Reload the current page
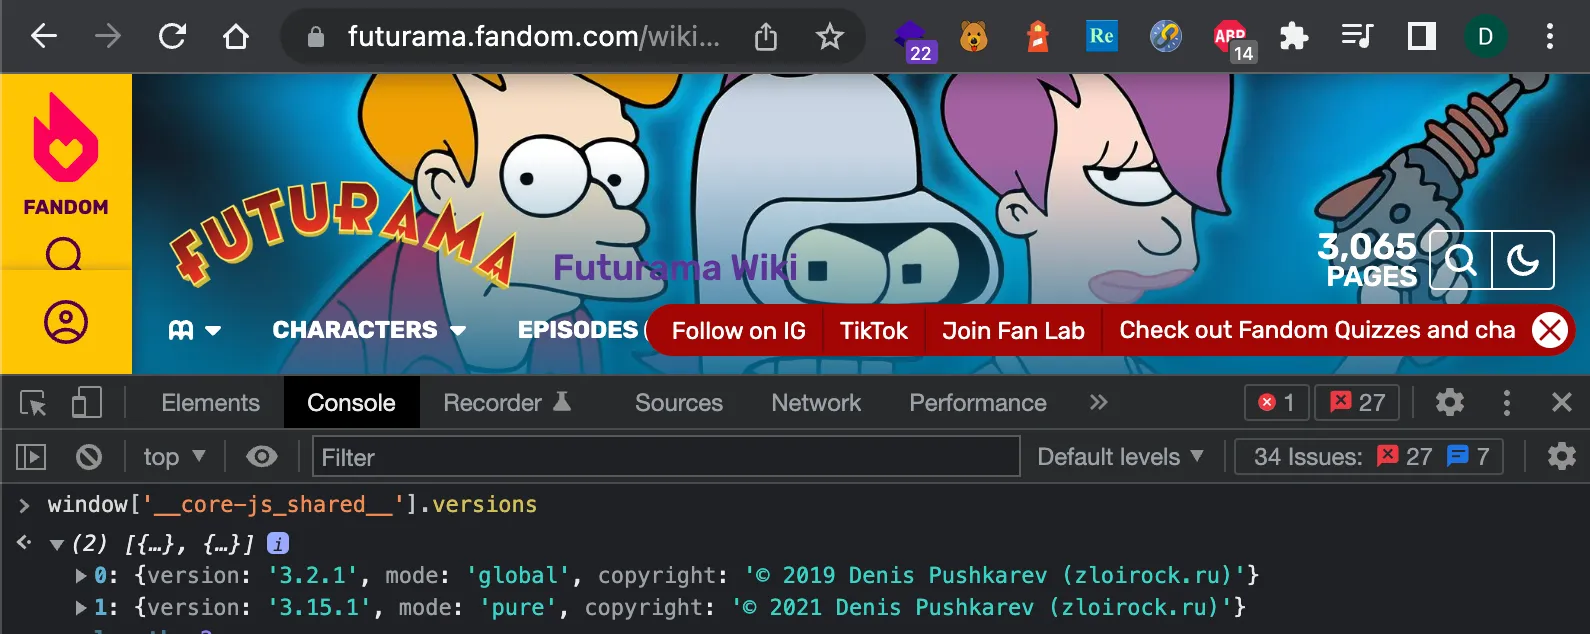Image resolution: width=1590 pixels, height=634 pixels. coord(172,37)
